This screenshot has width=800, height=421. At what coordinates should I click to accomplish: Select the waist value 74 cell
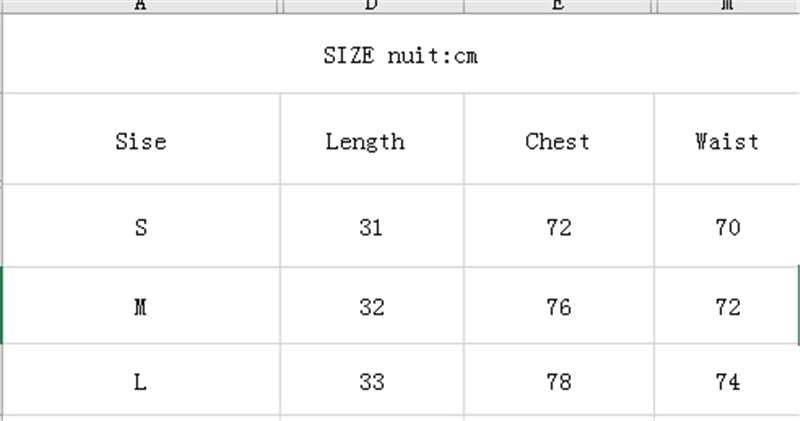coord(727,382)
